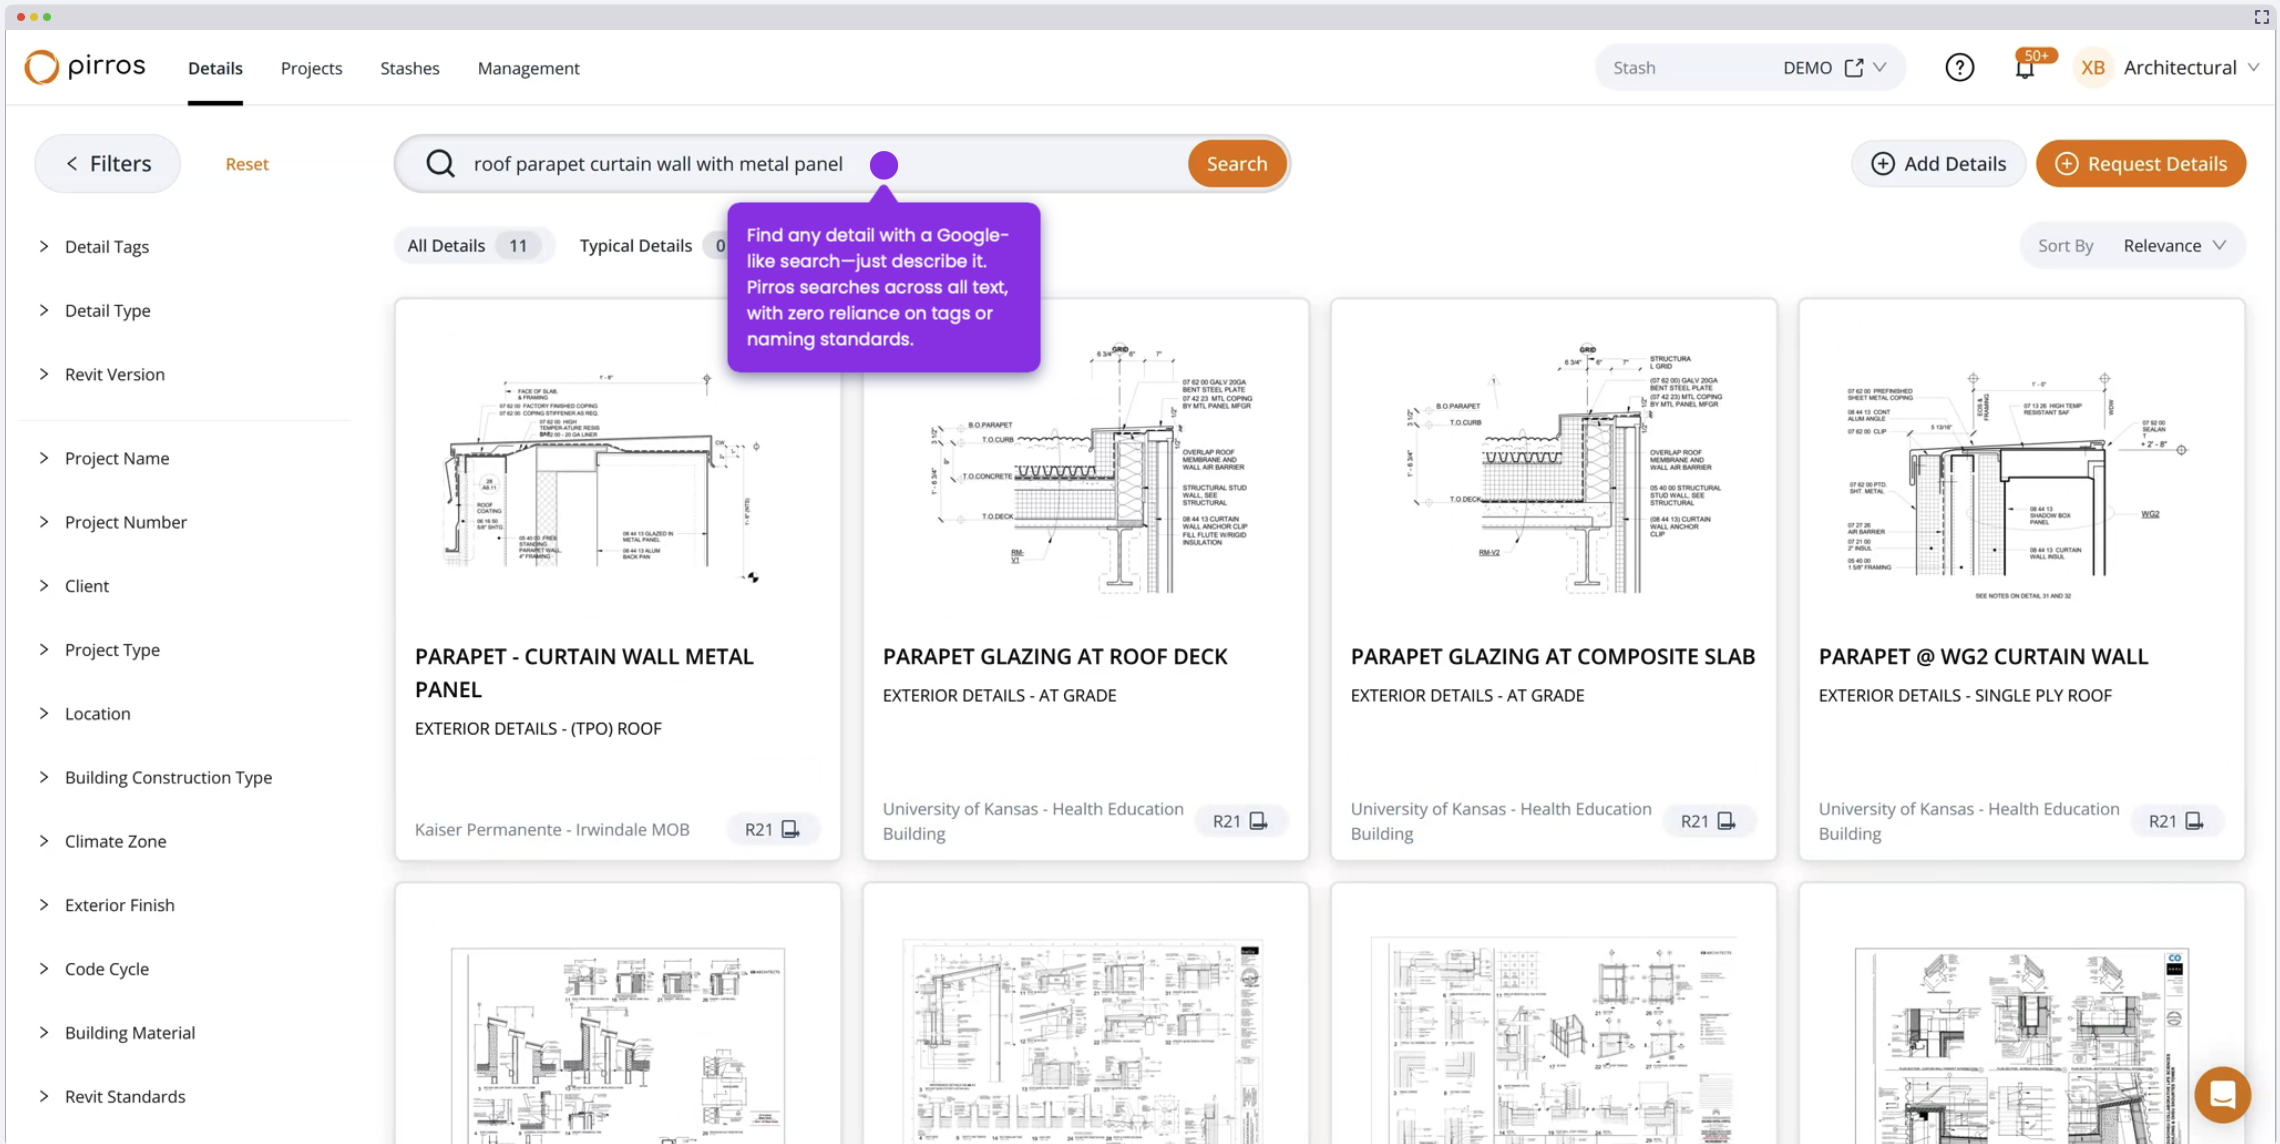The width and height of the screenshot is (2280, 1144).
Task: Open the Sort By Relevance dropdown
Action: point(2173,245)
